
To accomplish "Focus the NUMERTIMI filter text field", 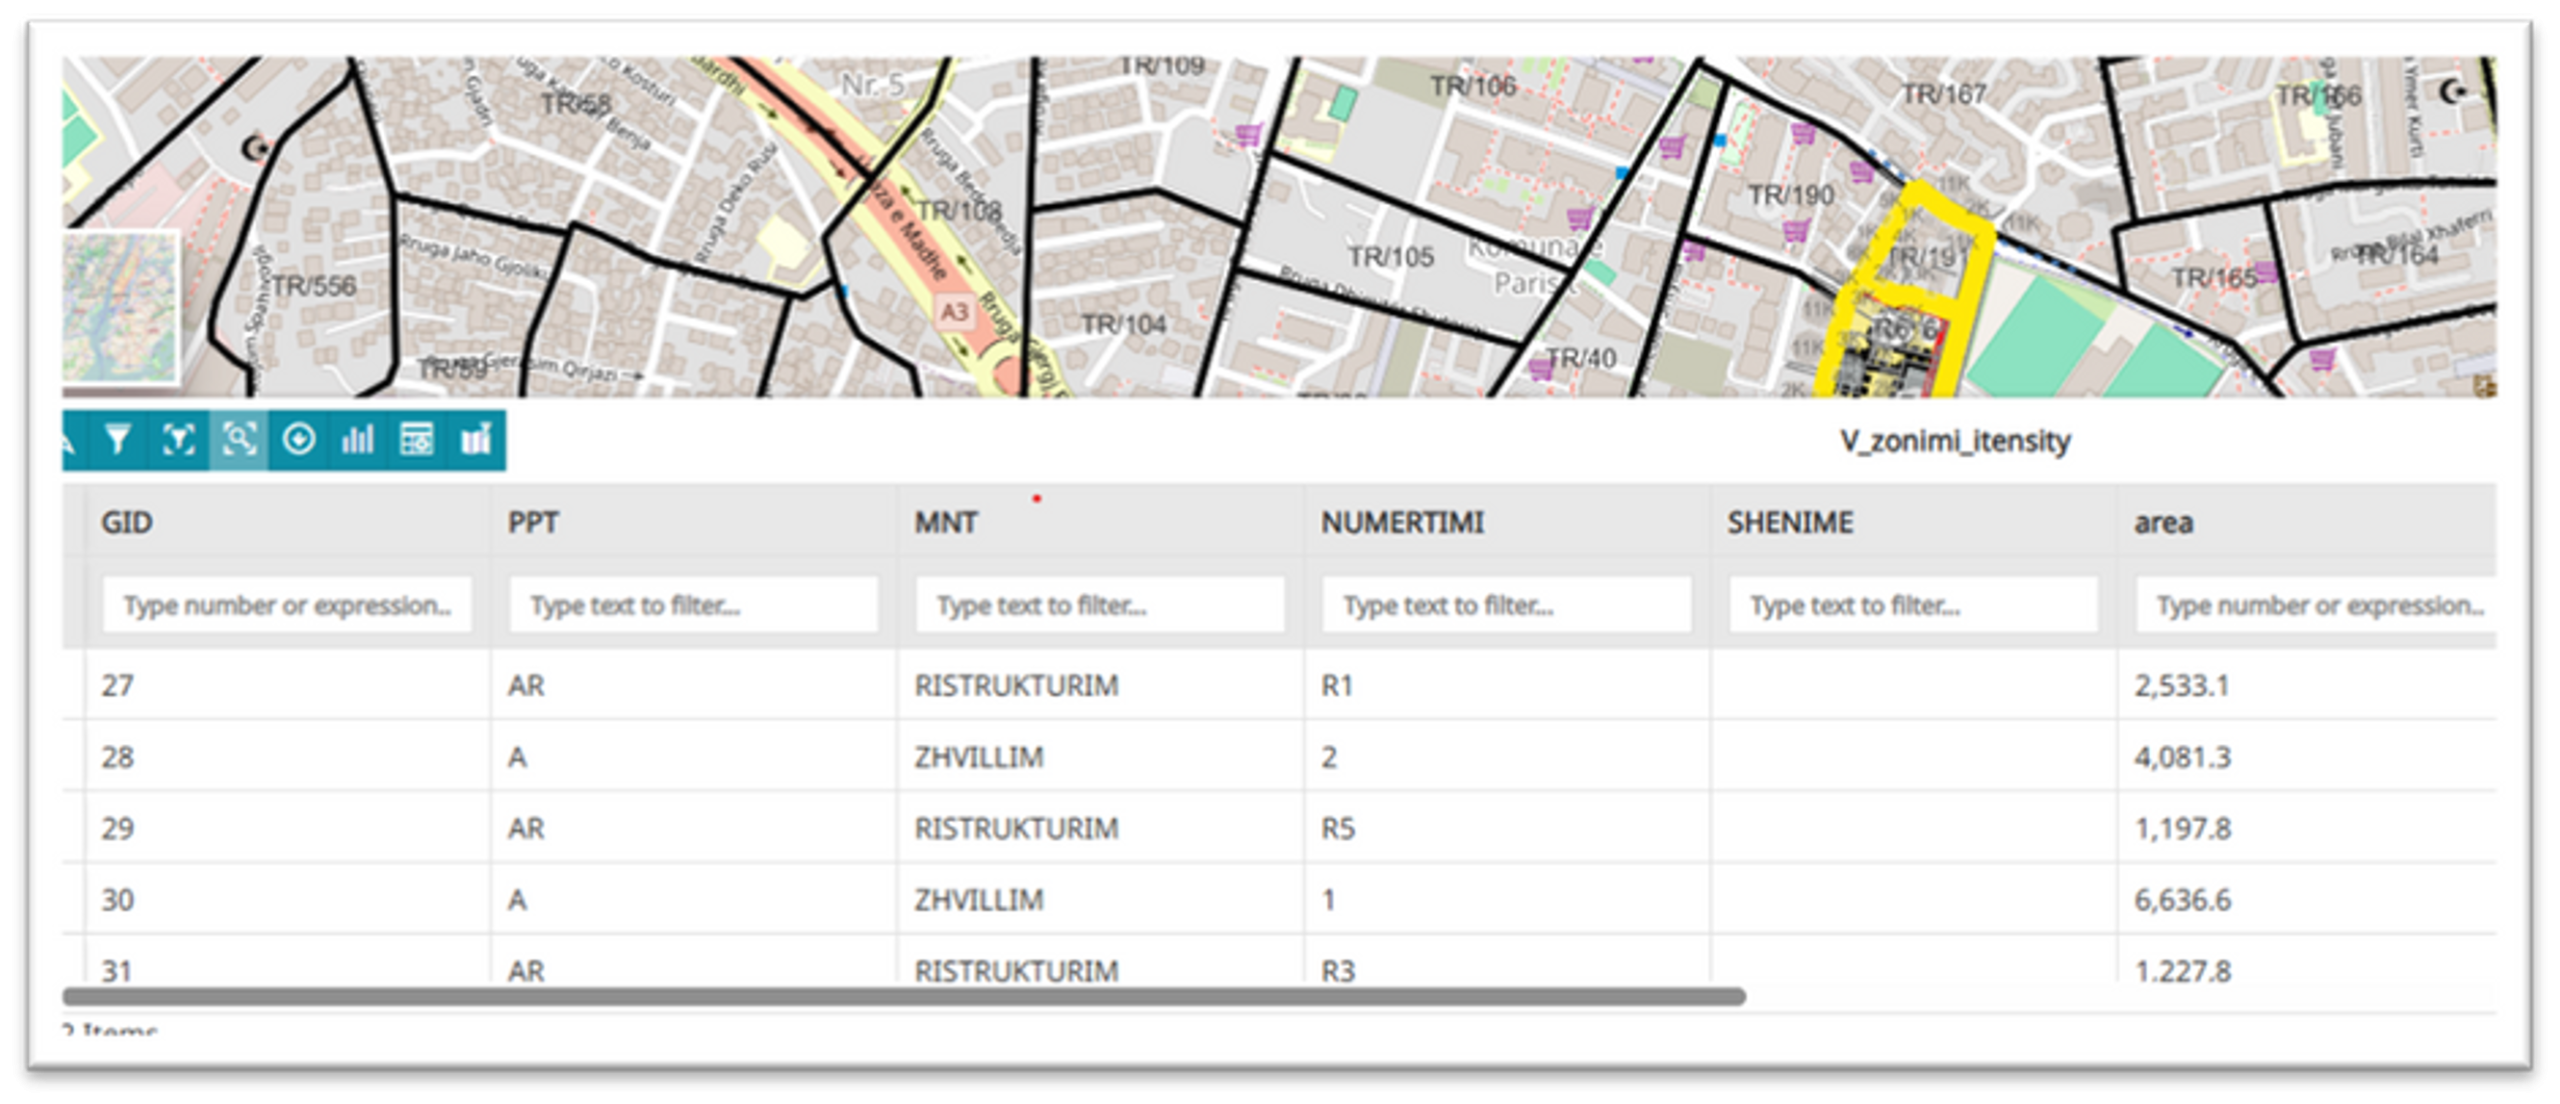I will tap(1506, 605).
